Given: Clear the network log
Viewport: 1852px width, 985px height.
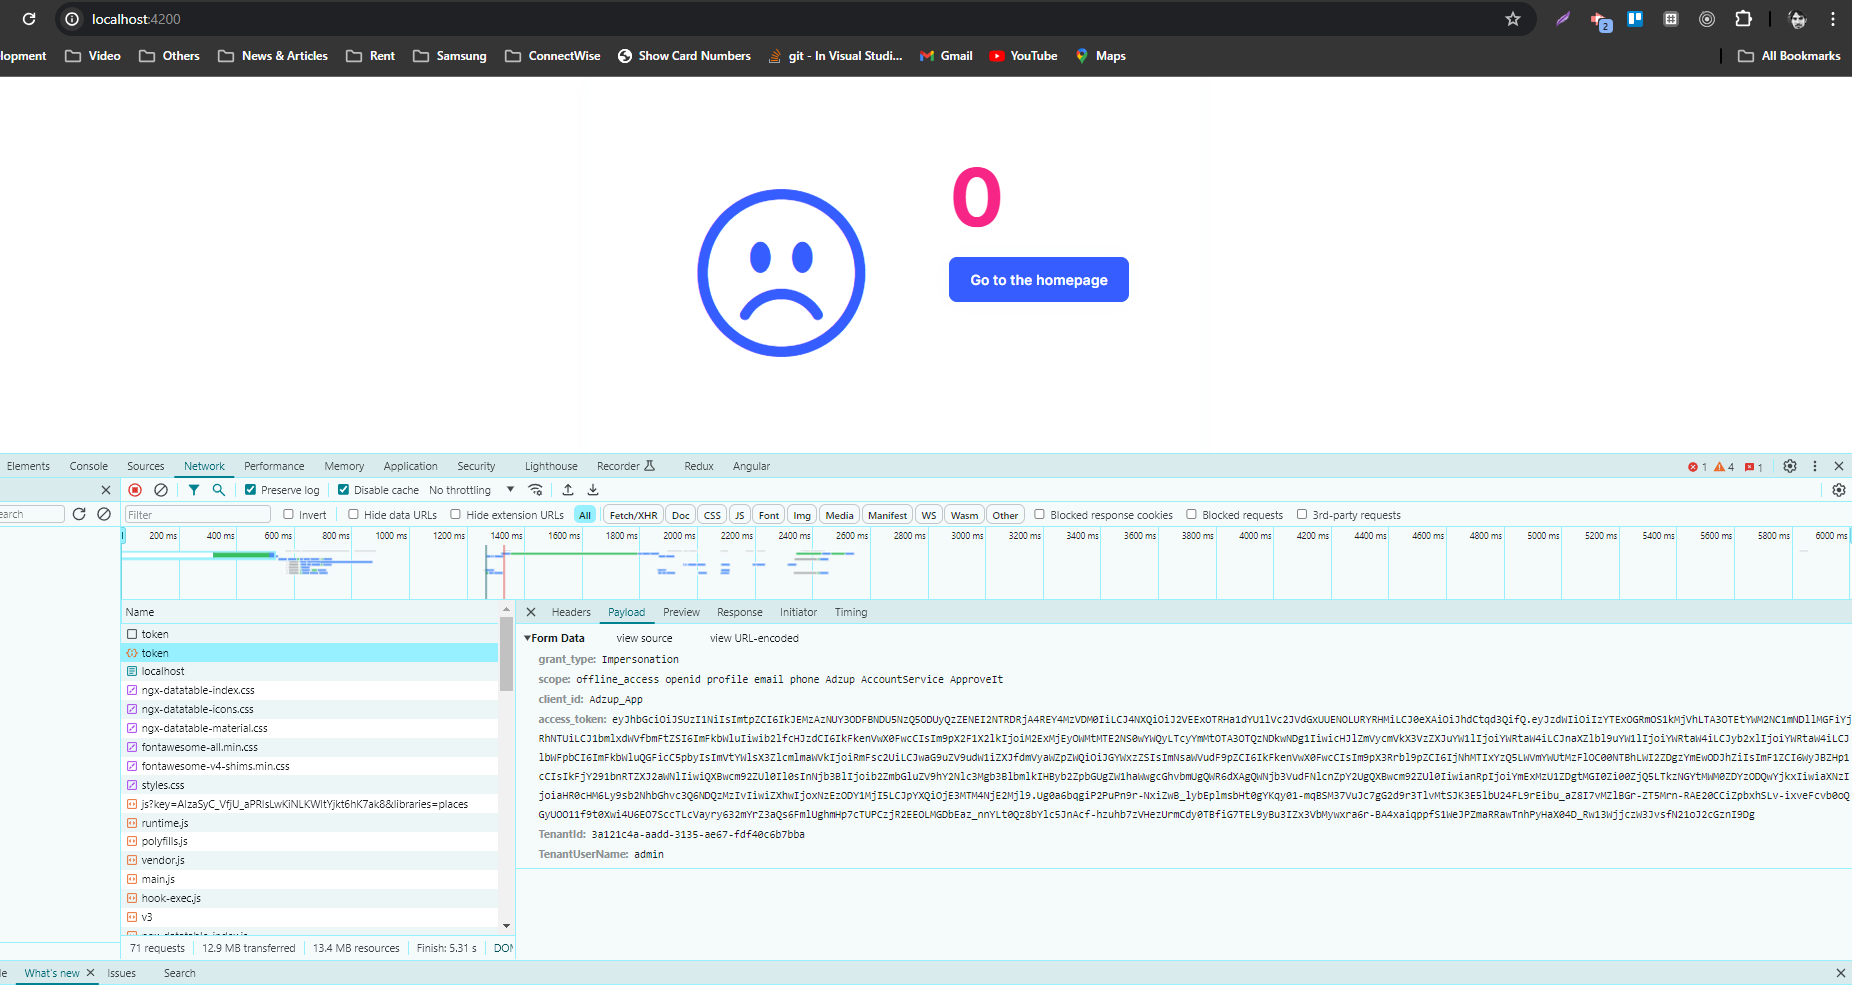Looking at the screenshot, I should [x=161, y=490].
